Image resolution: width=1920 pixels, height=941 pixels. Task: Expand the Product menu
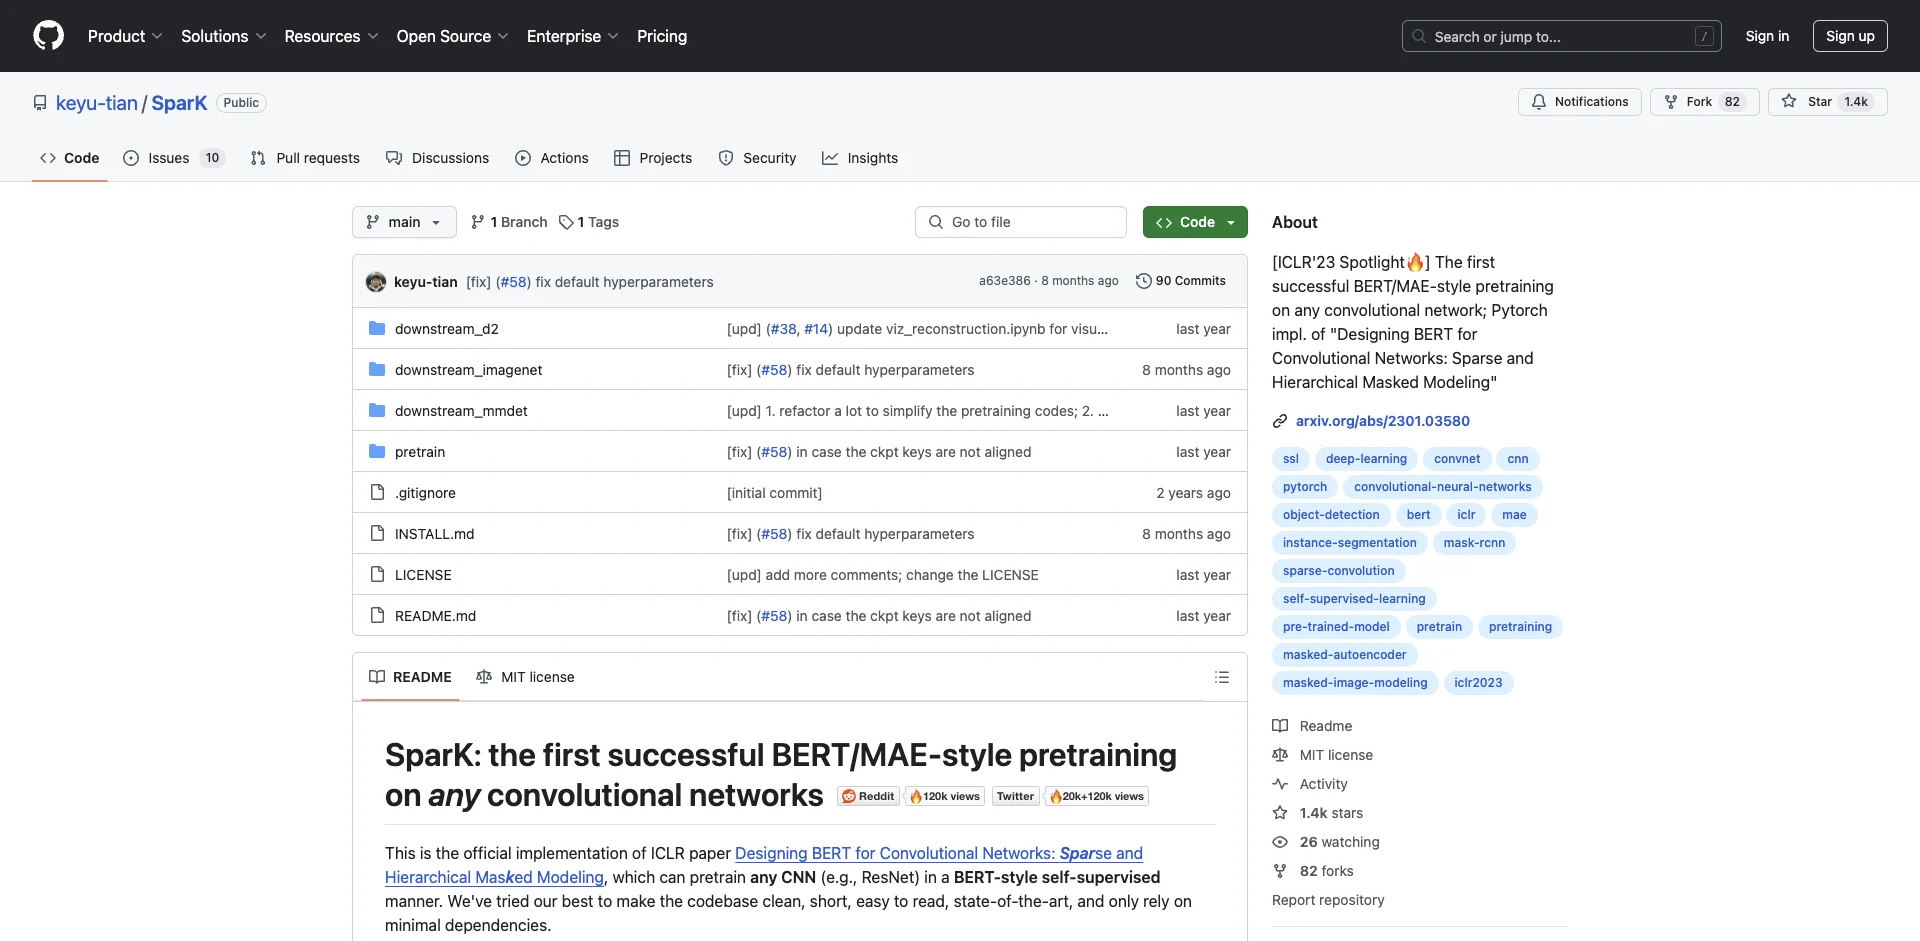(x=125, y=36)
